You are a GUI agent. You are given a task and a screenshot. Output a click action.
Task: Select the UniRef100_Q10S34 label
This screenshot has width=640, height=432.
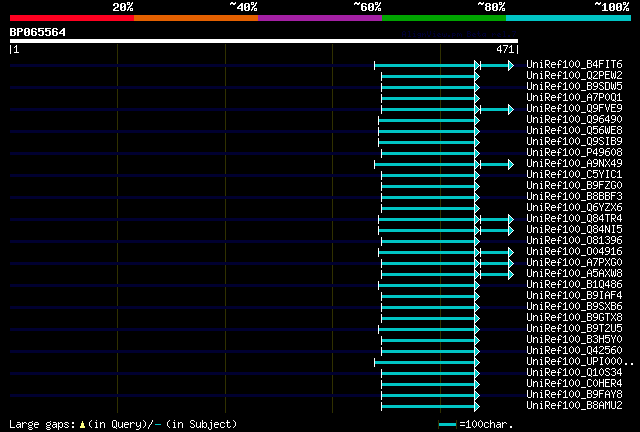click(574, 373)
